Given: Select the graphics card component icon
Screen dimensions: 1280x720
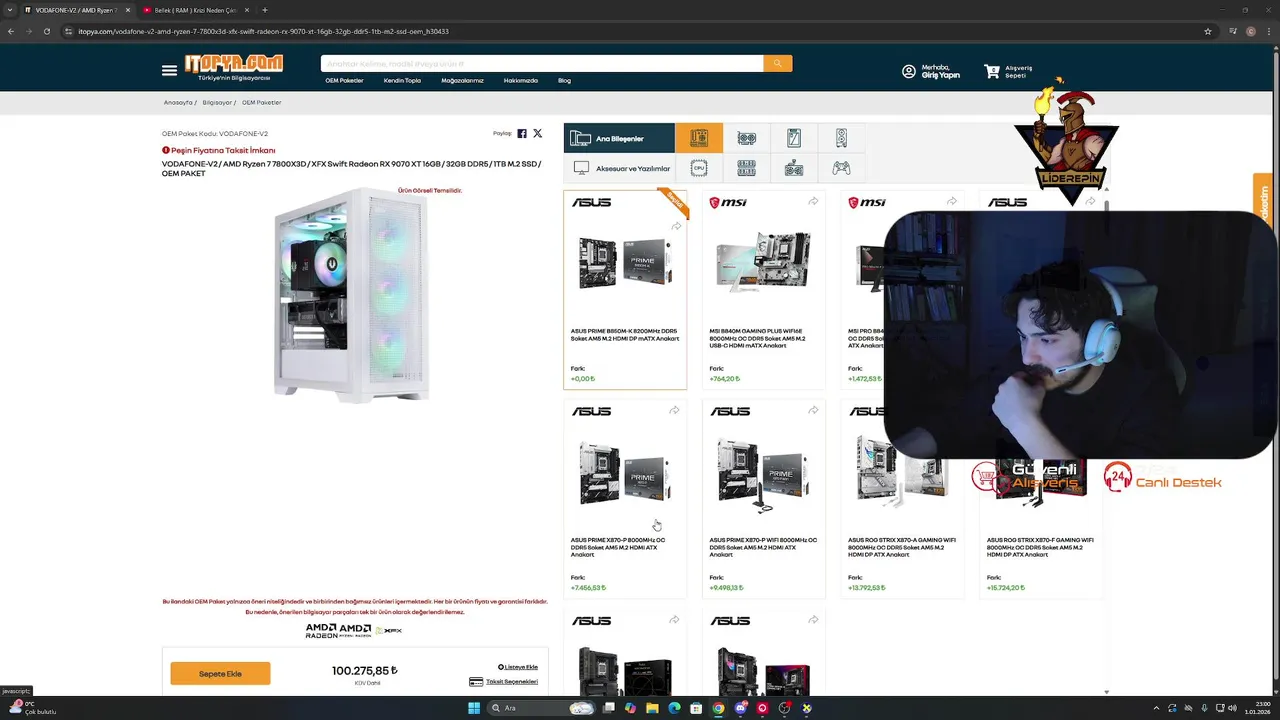Looking at the screenshot, I should [747, 138].
